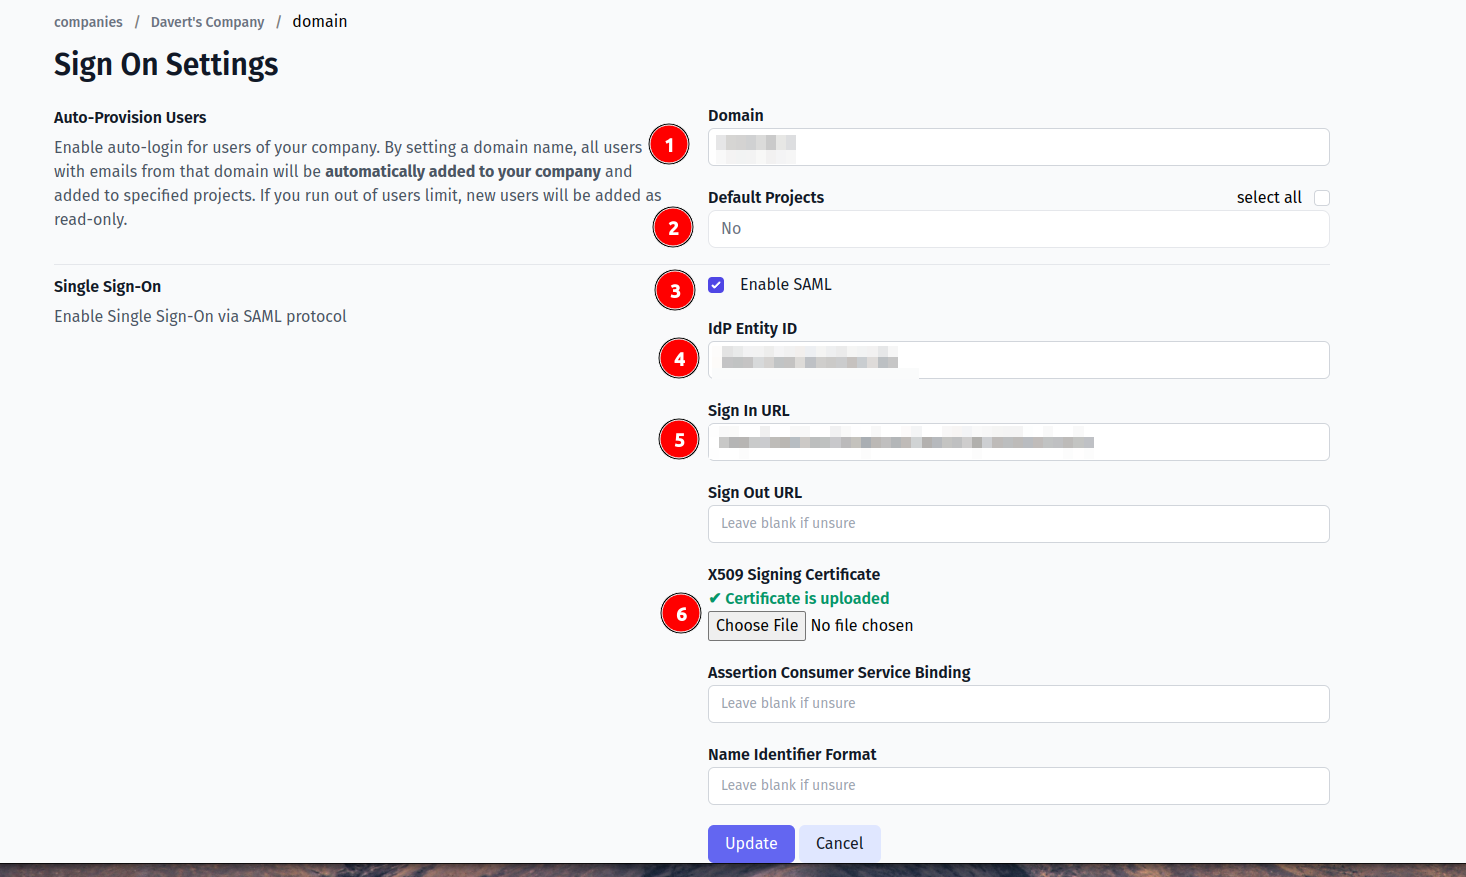Click Choose File for X509 certificate

(x=756, y=626)
